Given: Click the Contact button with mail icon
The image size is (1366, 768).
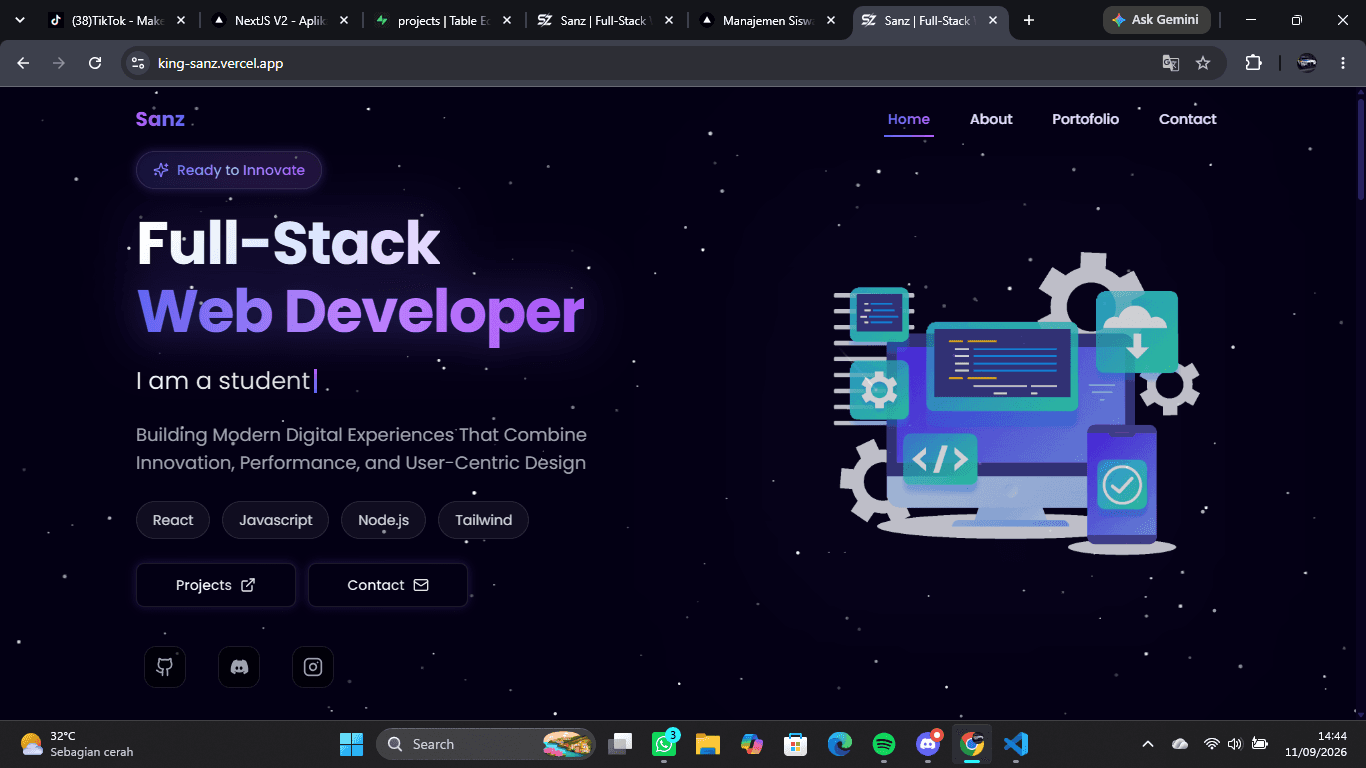Looking at the screenshot, I should click(388, 585).
